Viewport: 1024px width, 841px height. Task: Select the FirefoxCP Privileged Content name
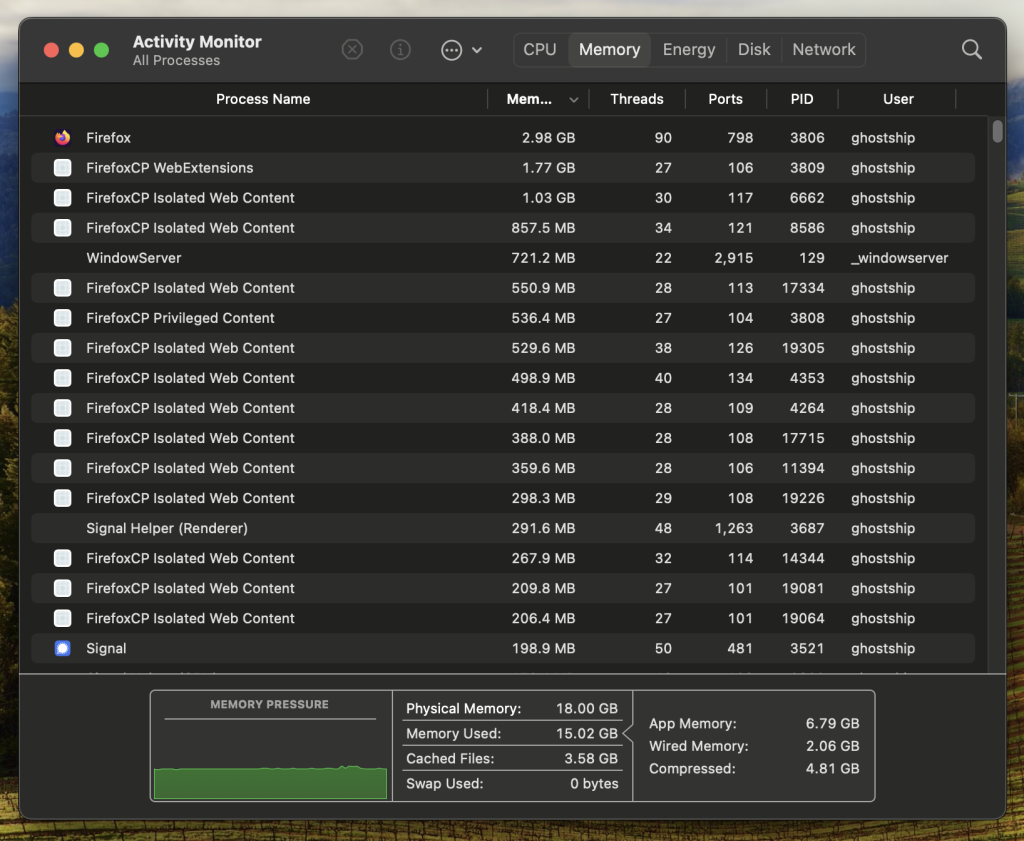pyautogui.click(x=180, y=318)
